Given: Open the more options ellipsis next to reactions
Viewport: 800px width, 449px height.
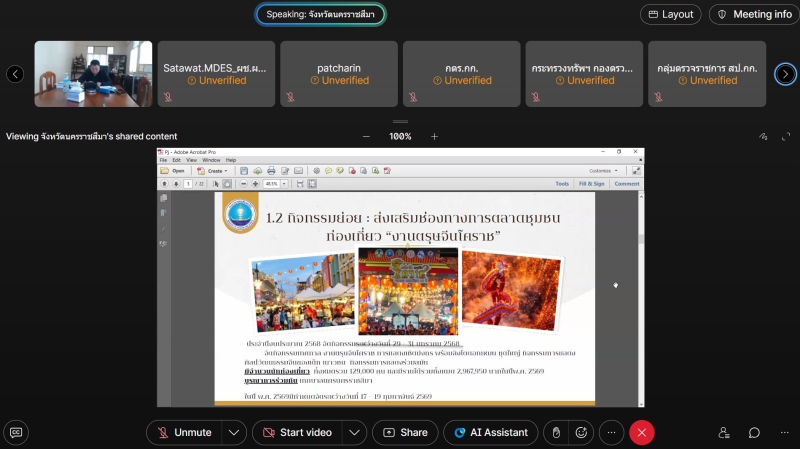Looking at the screenshot, I should point(611,432).
